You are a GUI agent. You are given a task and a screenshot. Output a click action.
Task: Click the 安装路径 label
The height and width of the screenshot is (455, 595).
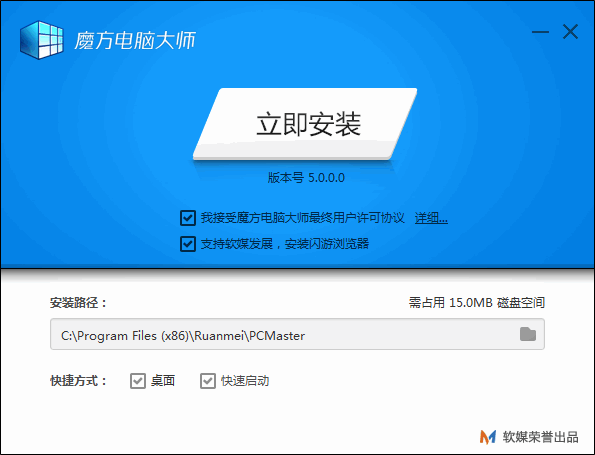[x=79, y=303]
